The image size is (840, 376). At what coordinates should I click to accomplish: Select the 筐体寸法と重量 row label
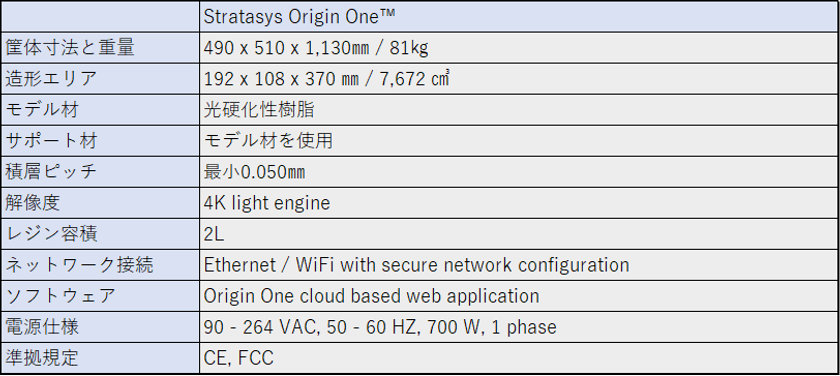point(100,48)
